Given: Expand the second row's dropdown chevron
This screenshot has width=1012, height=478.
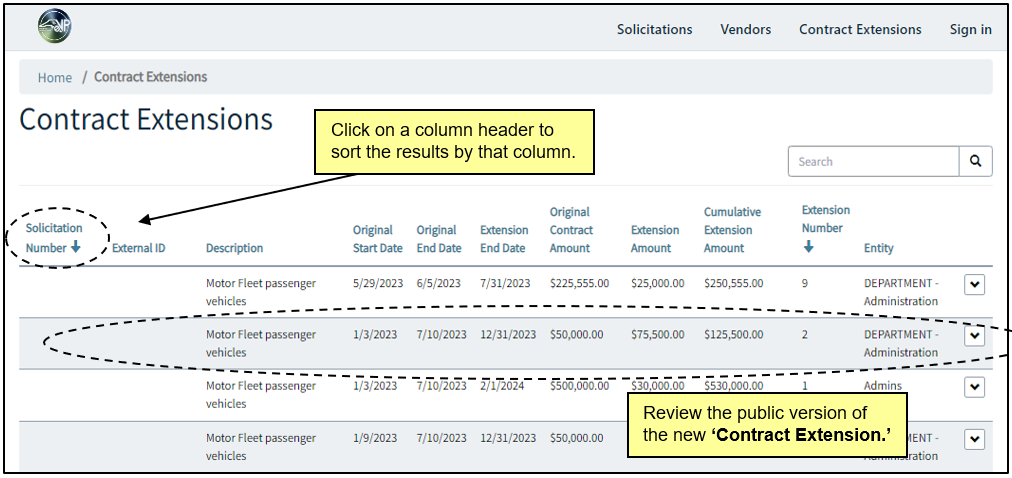Looking at the screenshot, I should point(974,336).
